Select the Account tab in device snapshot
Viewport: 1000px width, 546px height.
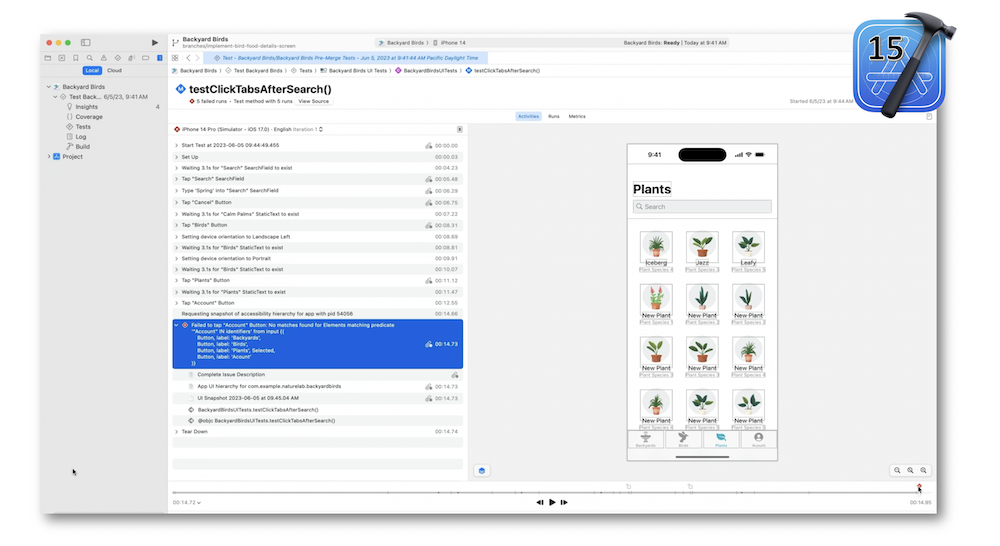pos(758,439)
